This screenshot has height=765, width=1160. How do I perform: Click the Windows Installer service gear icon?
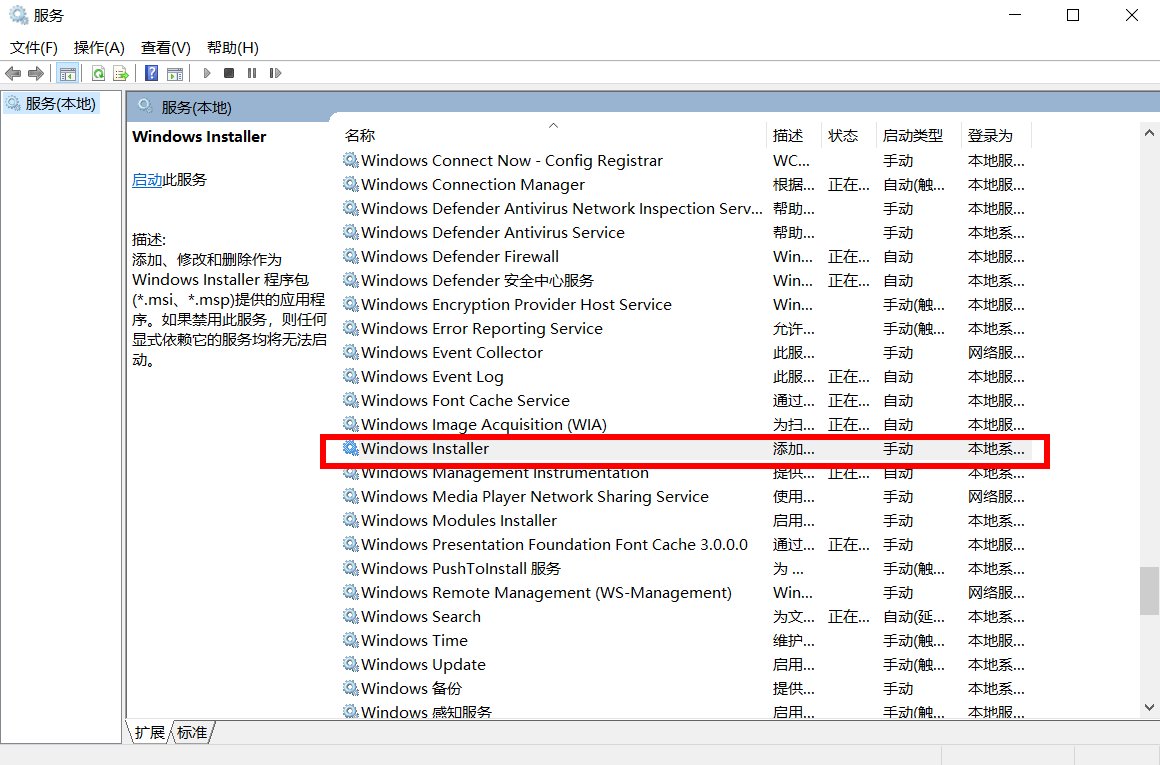click(x=351, y=449)
